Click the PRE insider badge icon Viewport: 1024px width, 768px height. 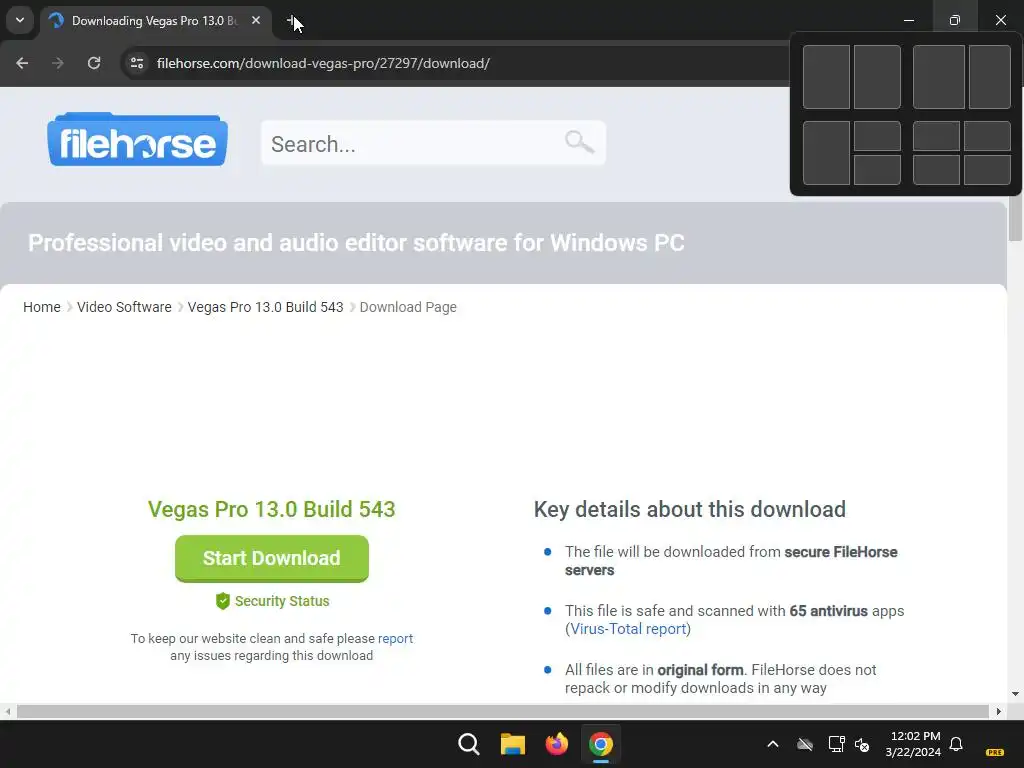click(995, 752)
